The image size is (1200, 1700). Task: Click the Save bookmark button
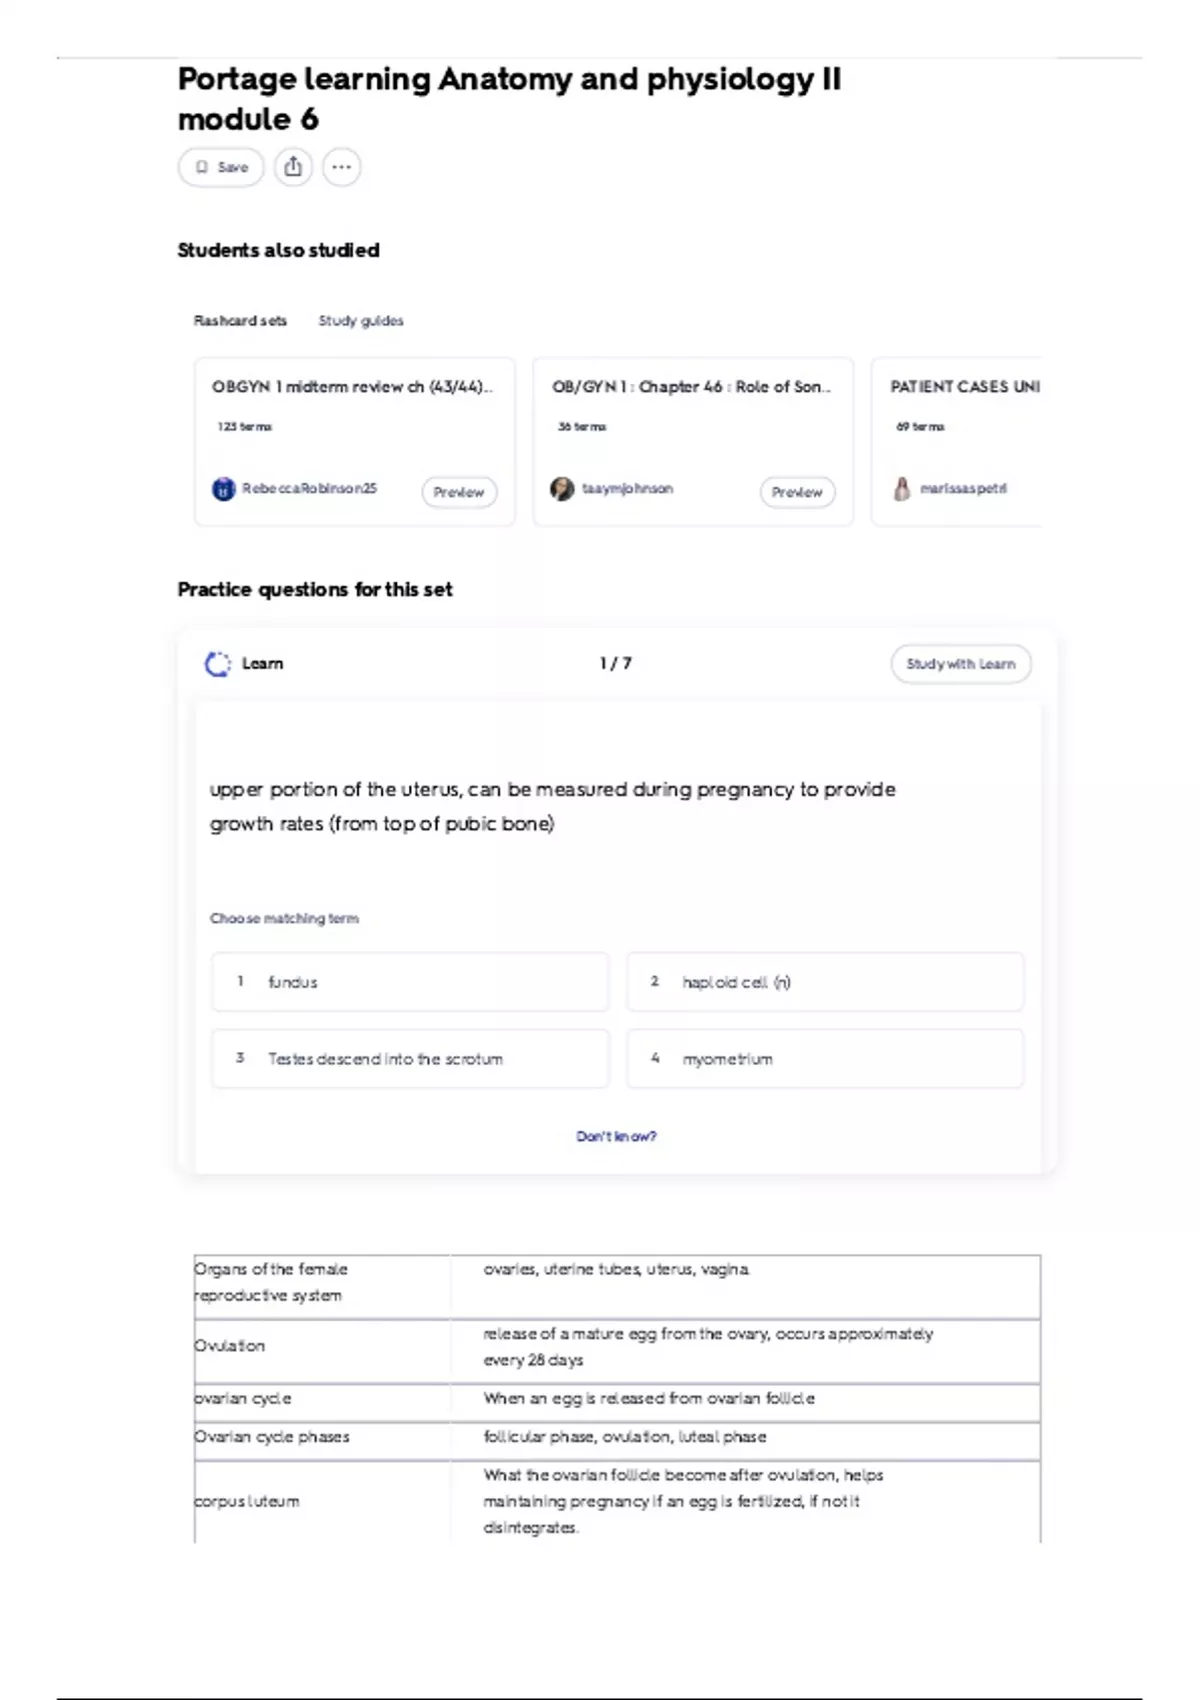pos(221,167)
